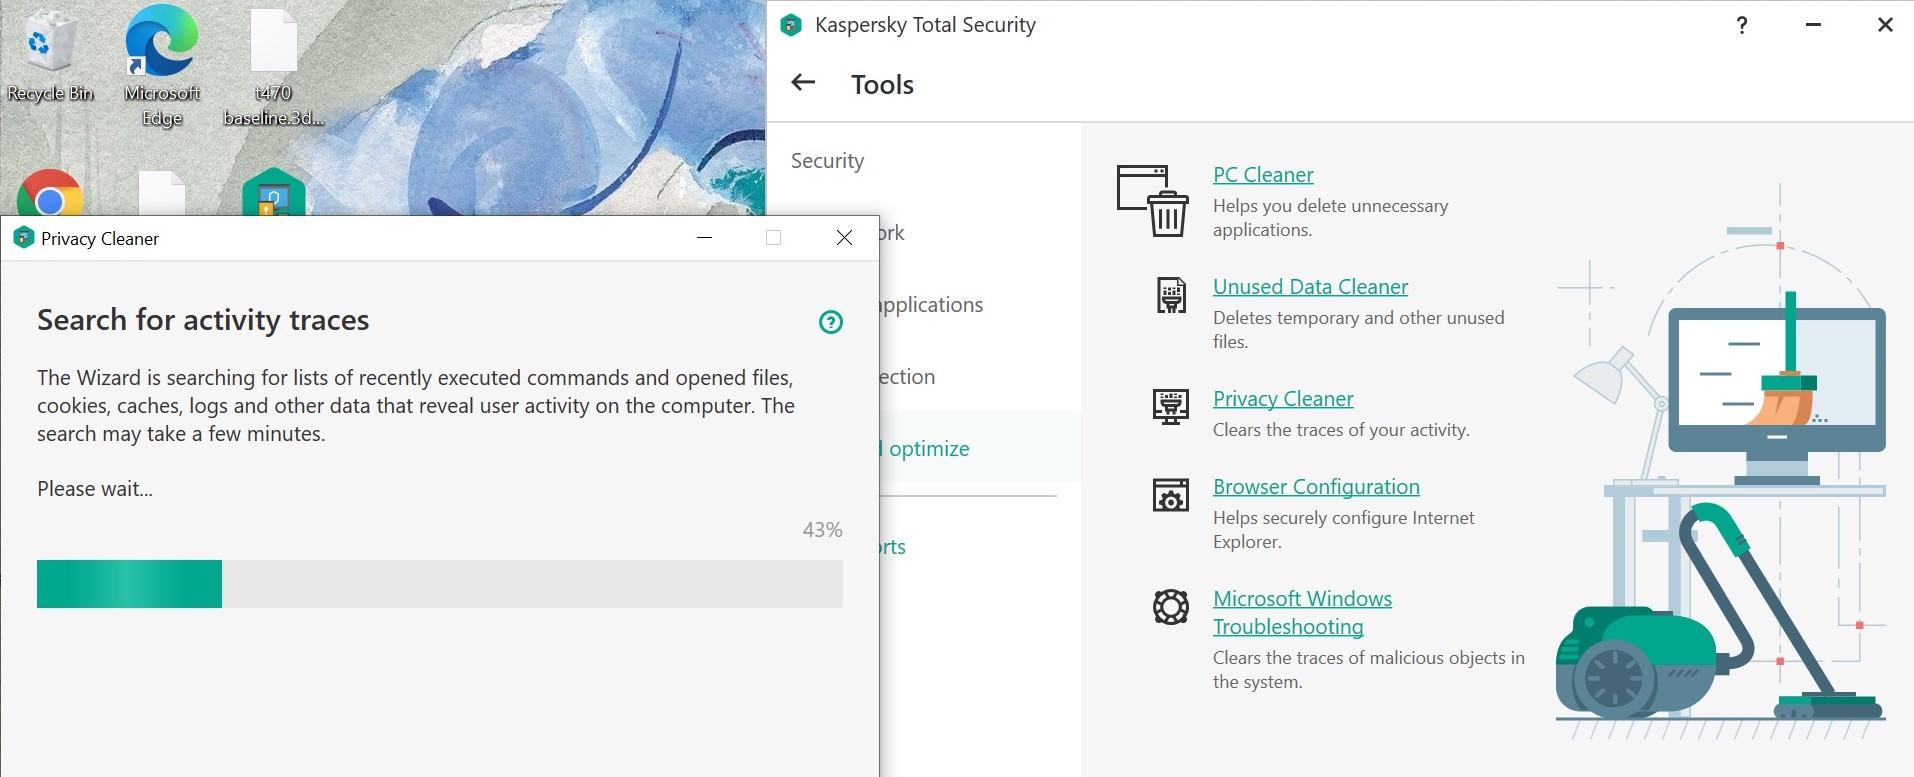
Task: Click the Browser Configuration gear window icon
Action: point(1171,495)
